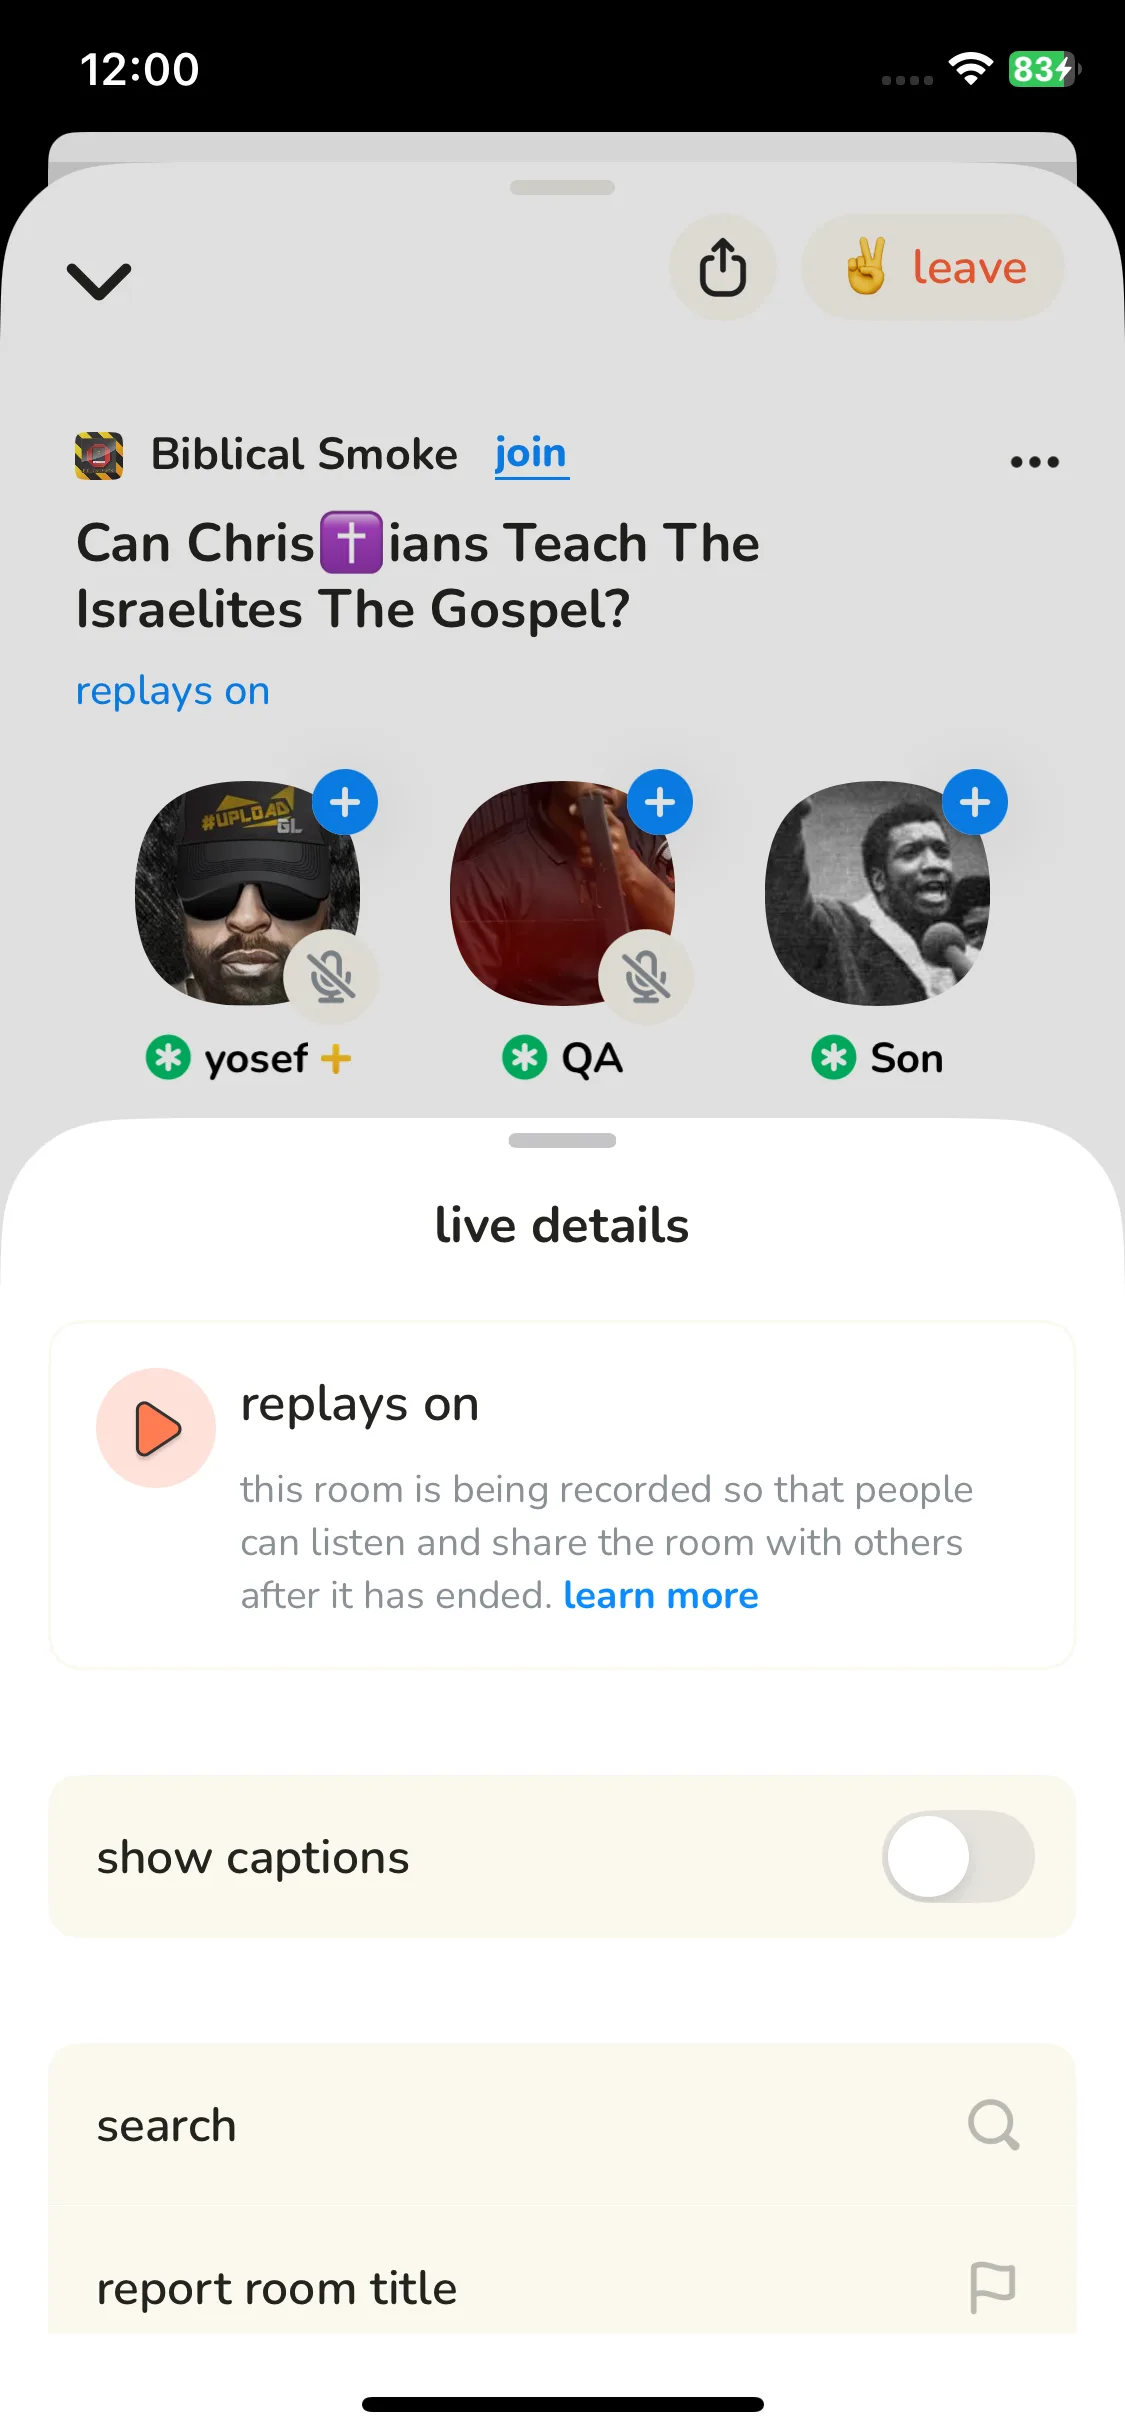Screen dimensions: 1125x2436
Task: Select the report room title row
Action: 562,2288
